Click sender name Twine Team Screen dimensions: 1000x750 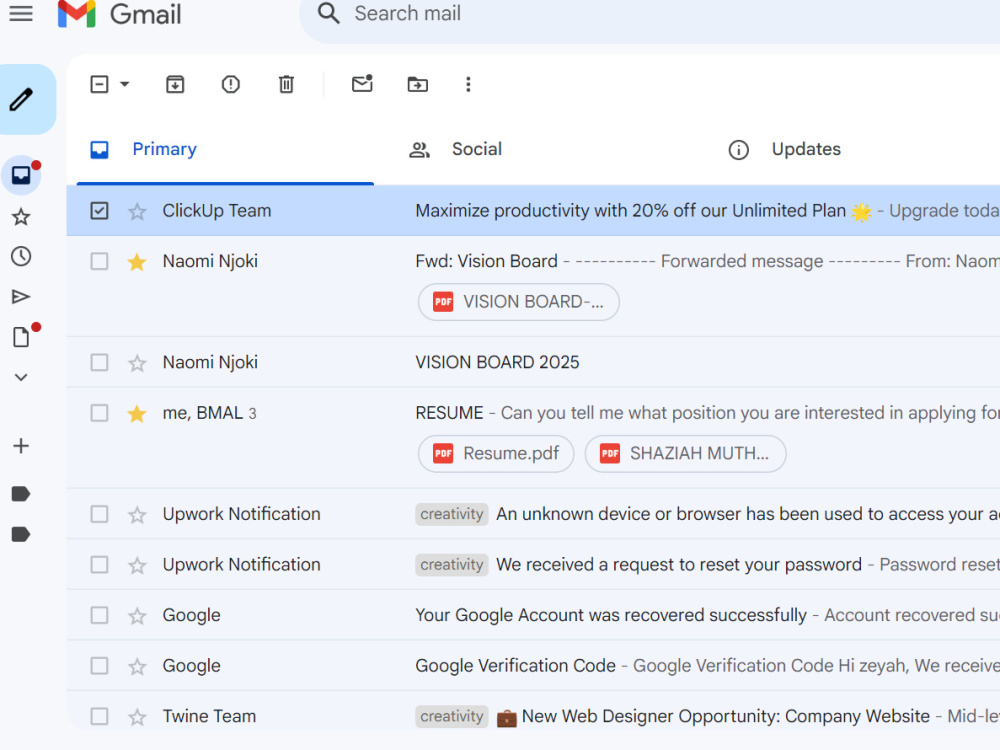tap(209, 716)
